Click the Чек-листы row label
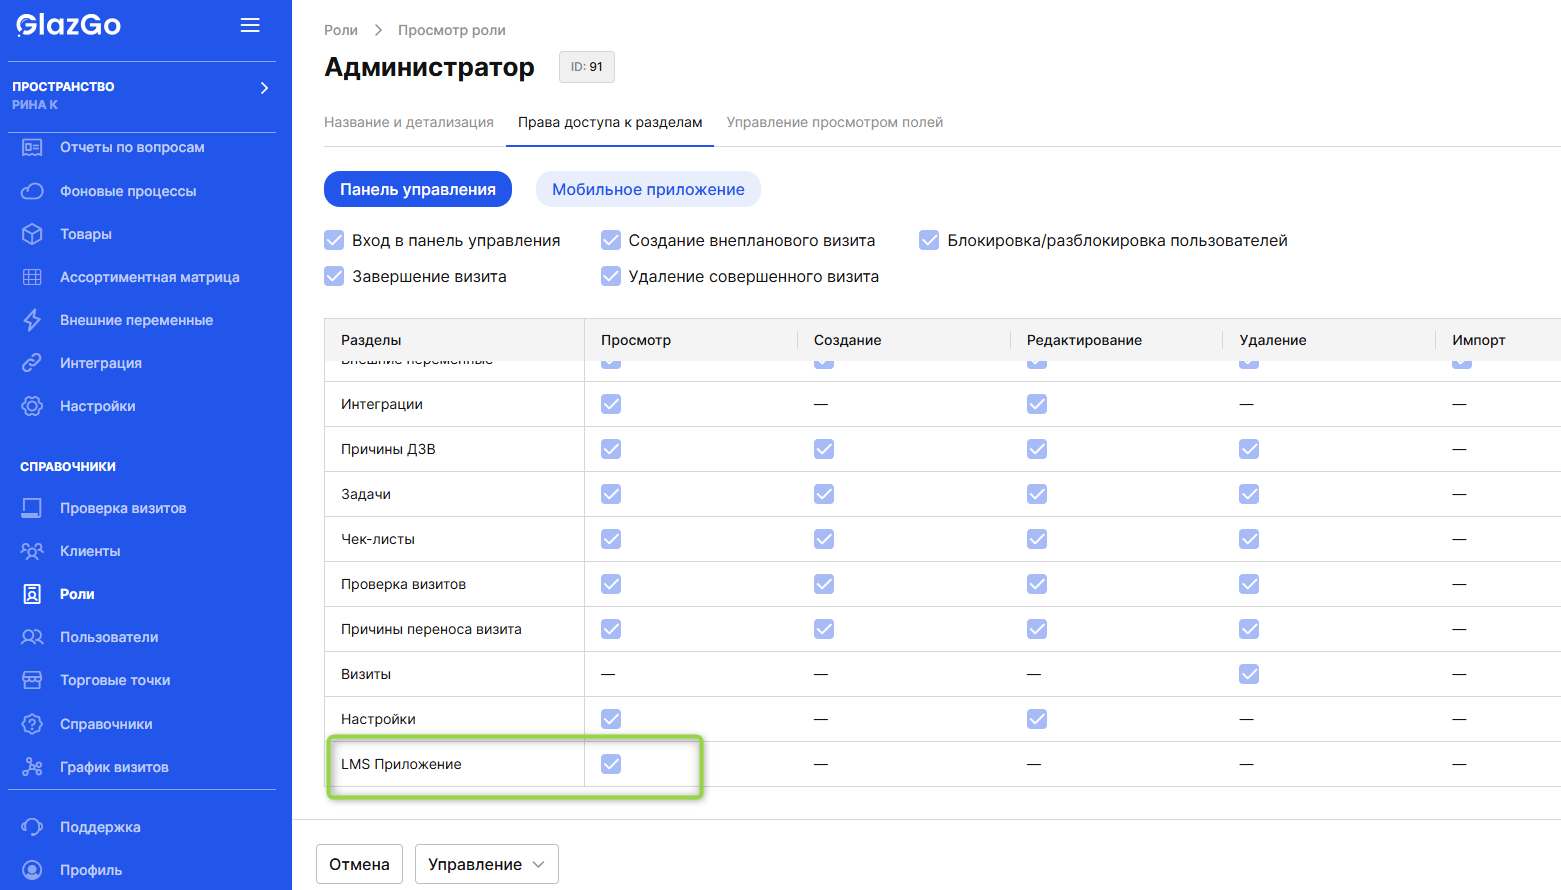This screenshot has width=1561, height=890. pos(378,539)
